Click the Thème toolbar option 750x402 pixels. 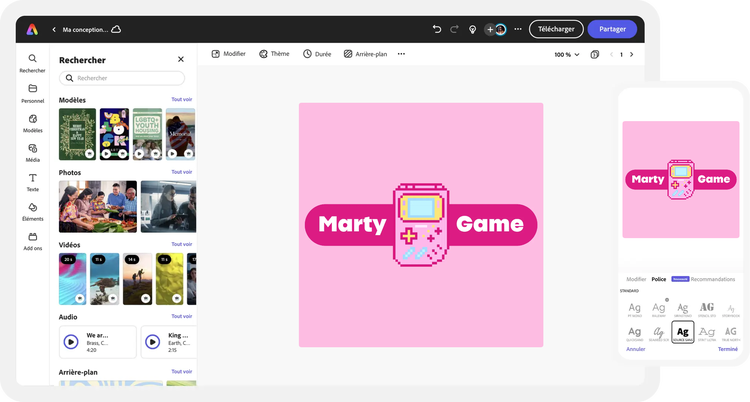pyautogui.click(x=274, y=54)
